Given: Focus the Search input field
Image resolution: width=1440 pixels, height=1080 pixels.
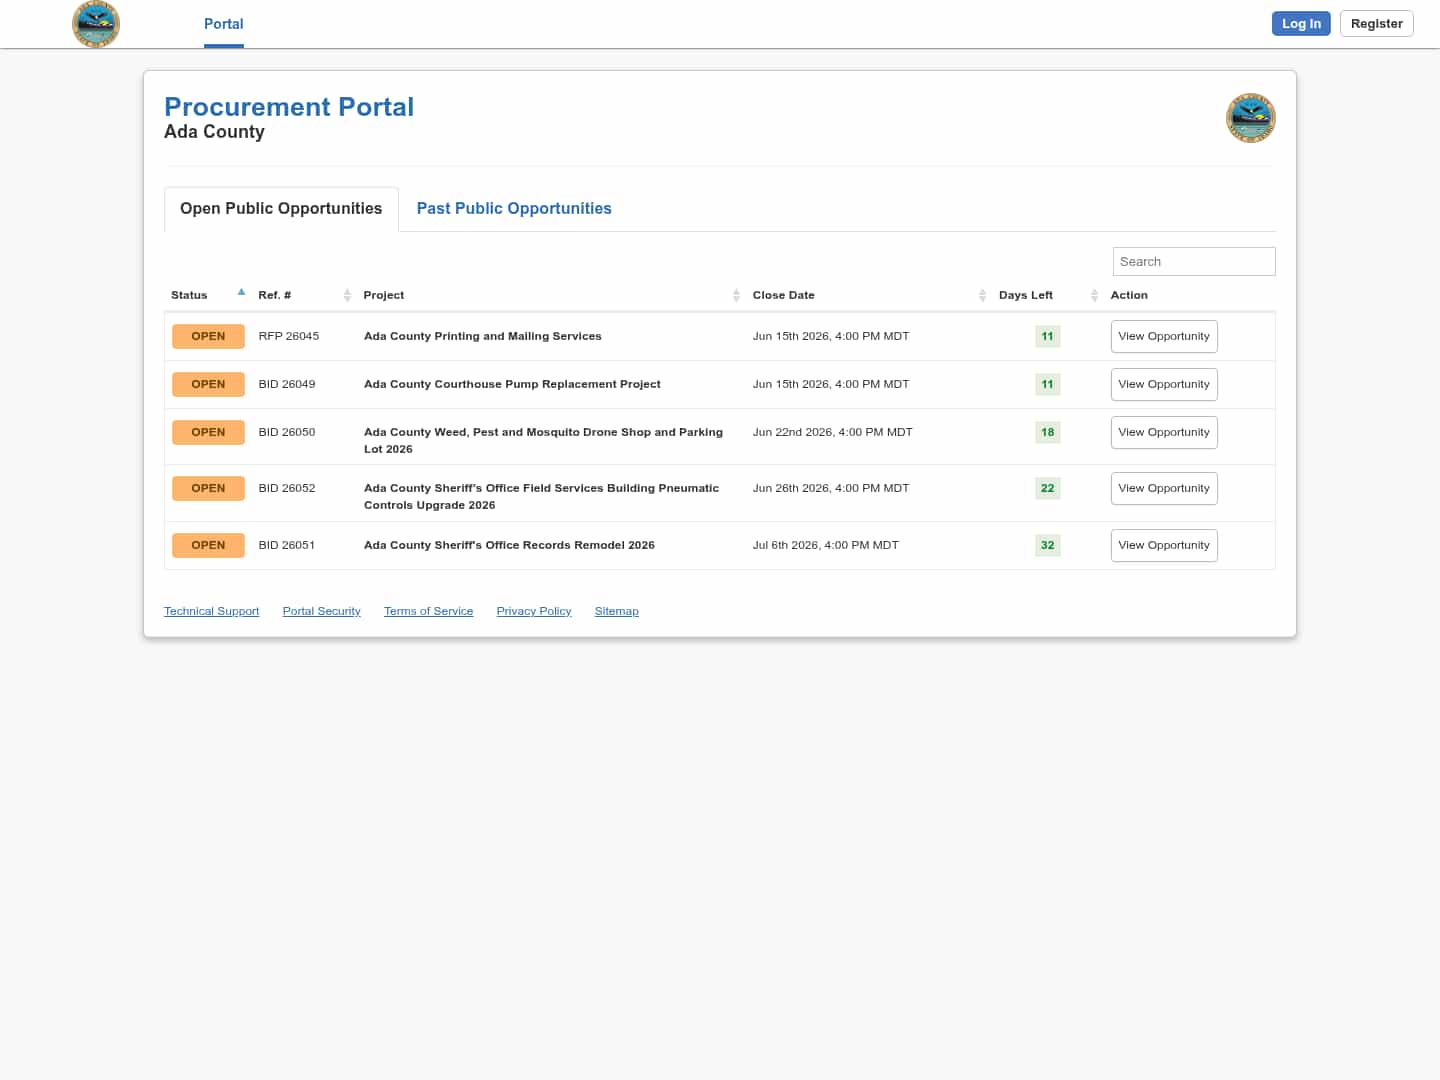Looking at the screenshot, I should pyautogui.click(x=1194, y=262).
